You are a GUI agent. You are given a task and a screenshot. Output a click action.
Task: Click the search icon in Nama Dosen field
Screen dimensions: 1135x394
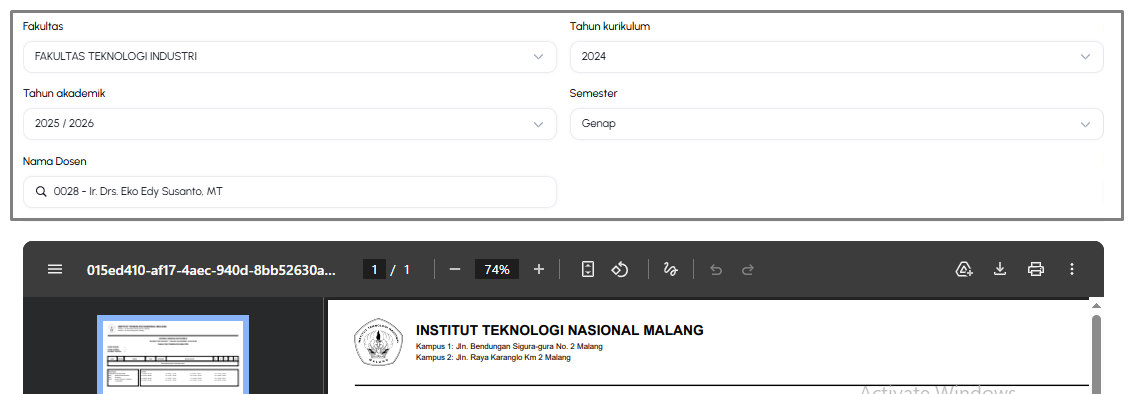coord(41,192)
